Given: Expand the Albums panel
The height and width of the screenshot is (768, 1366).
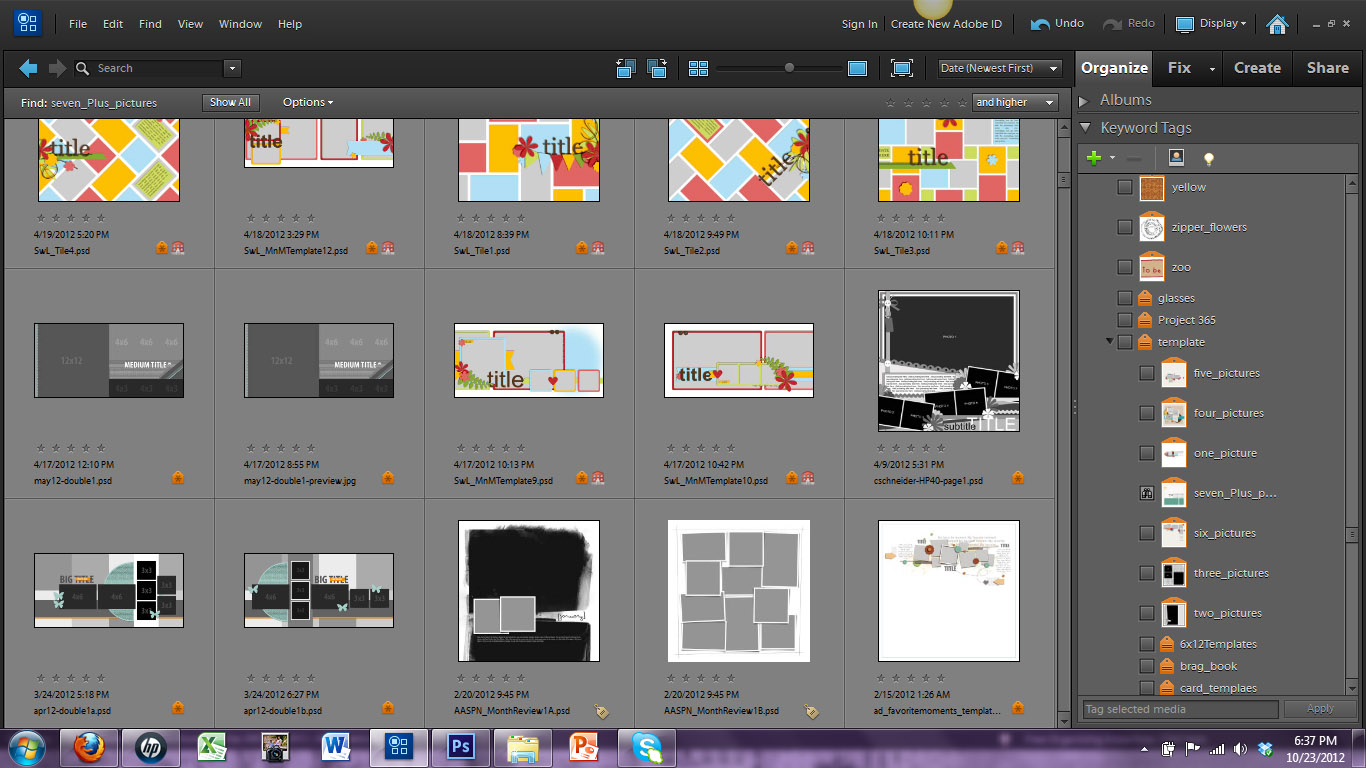Looking at the screenshot, I should pyautogui.click(x=1084, y=100).
